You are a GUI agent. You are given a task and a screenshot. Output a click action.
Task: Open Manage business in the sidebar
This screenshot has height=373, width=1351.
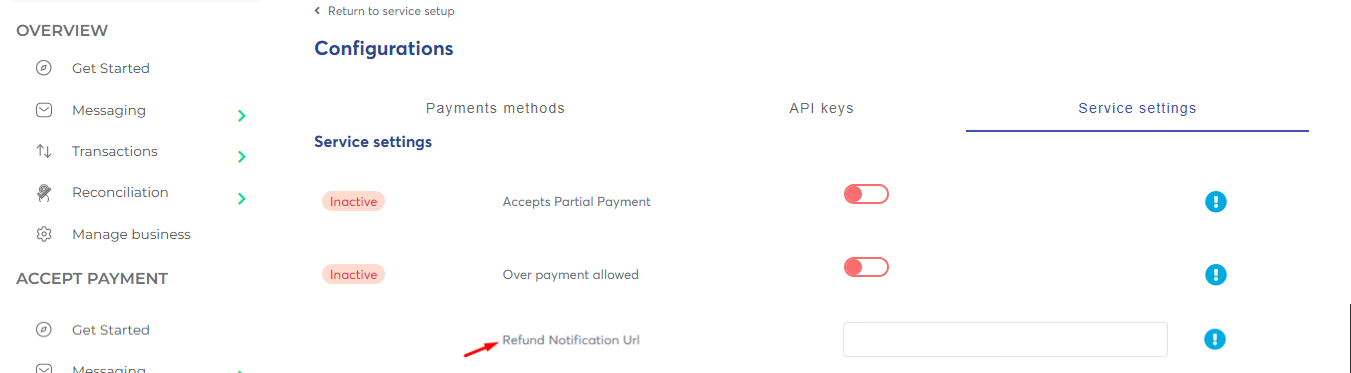[x=131, y=234]
